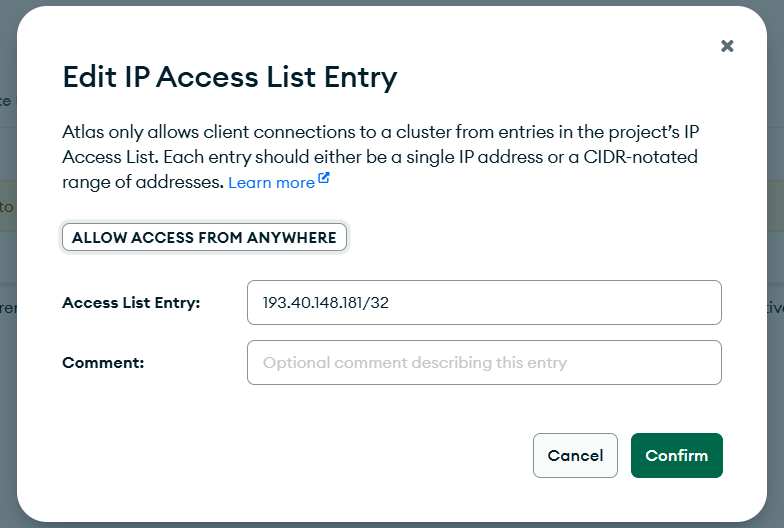The height and width of the screenshot is (528, 784).
Task: Click the yellow banner strip behind dialog
Action: (x=7, y=206)
